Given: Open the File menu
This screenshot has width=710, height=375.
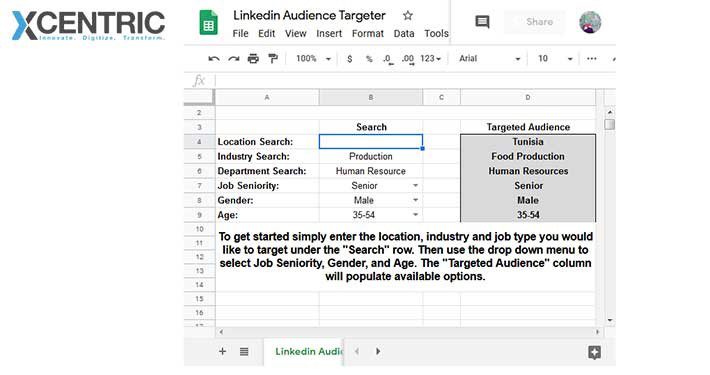Looking at the screenshot, I should point(240,34).
